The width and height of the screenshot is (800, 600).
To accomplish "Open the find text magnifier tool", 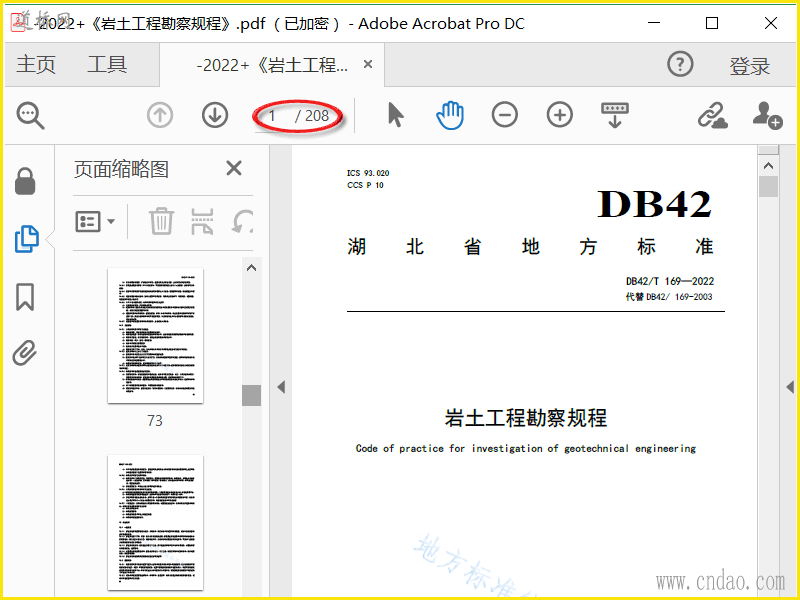I will 30,116.
